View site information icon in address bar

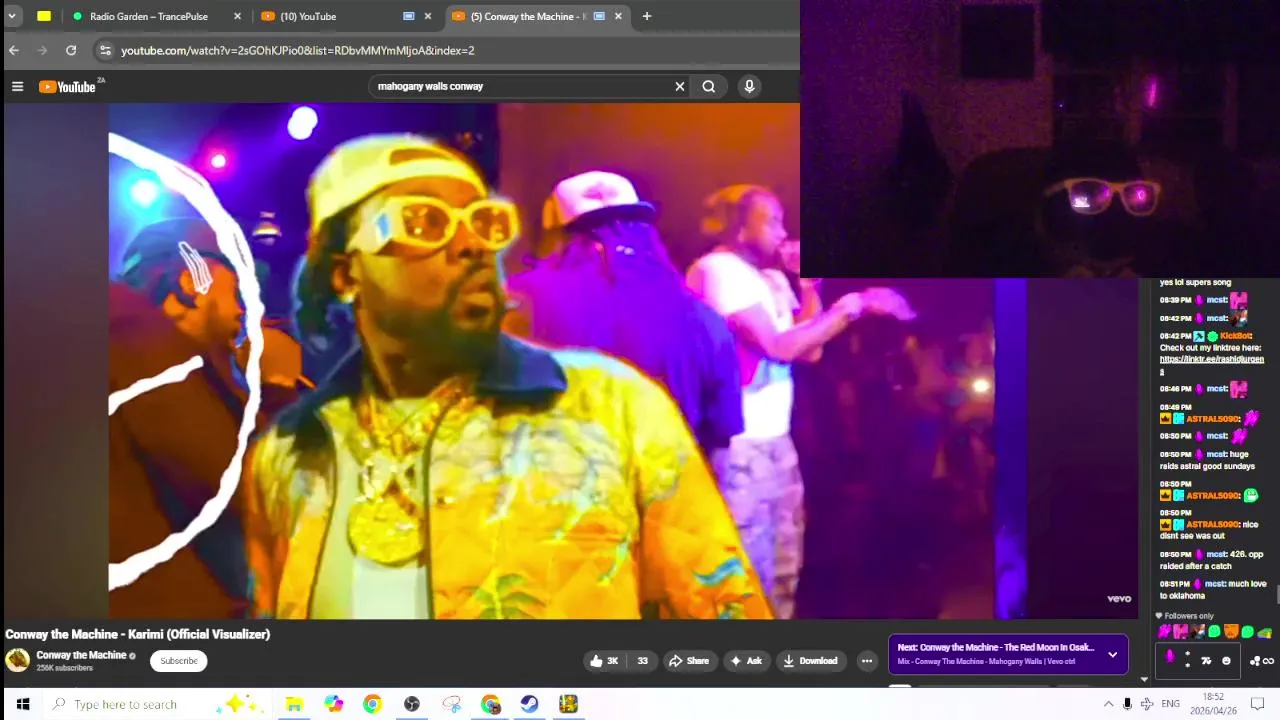click(105, 50)
